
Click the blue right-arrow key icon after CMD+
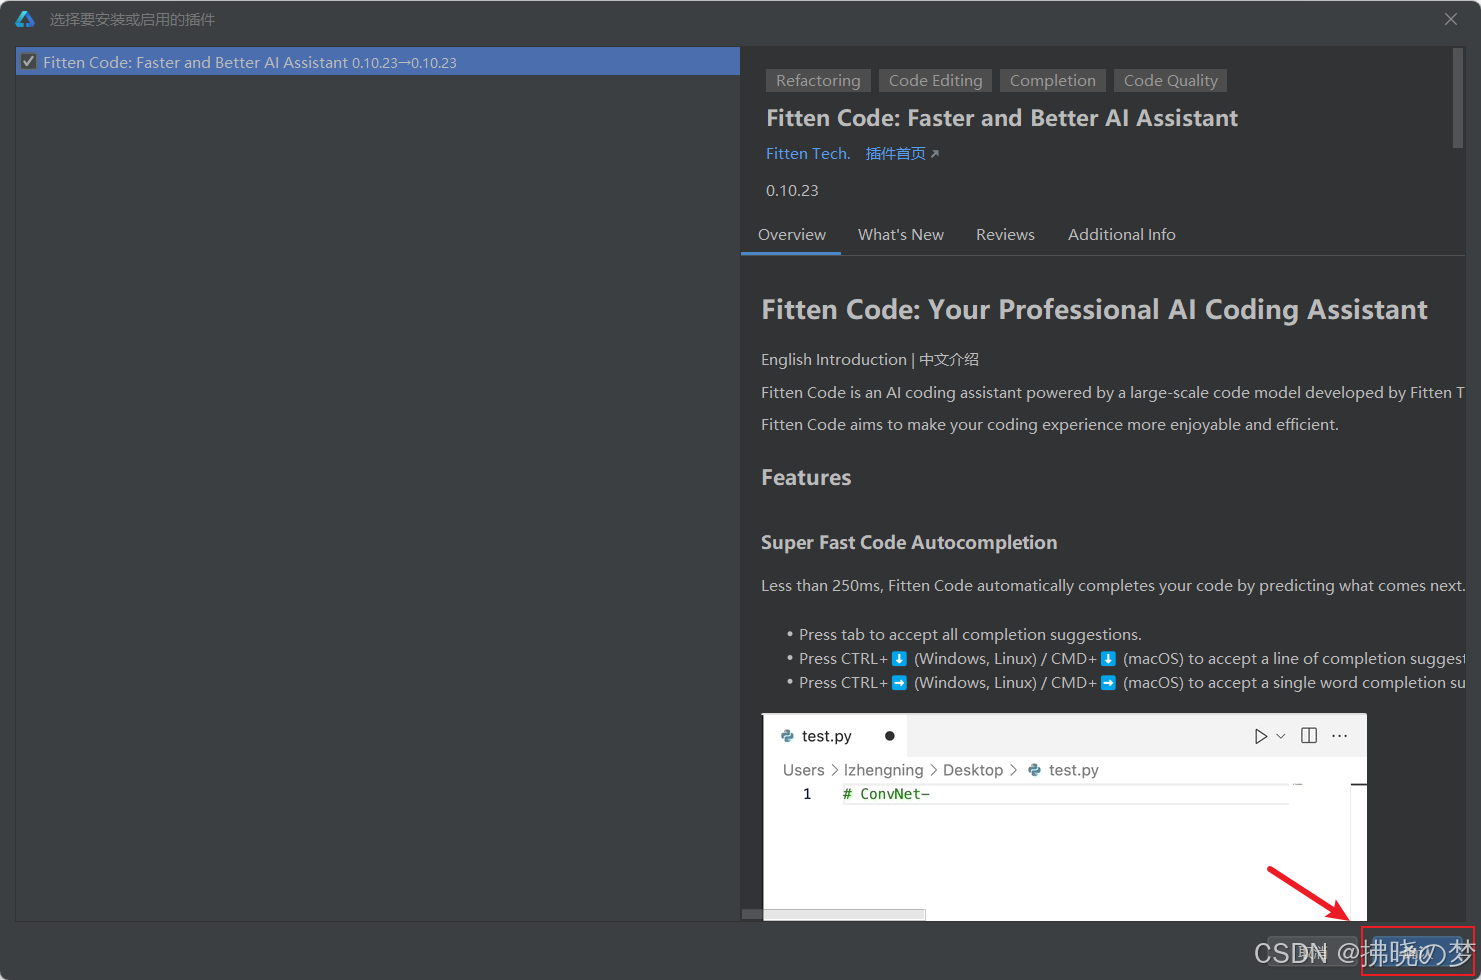[x=1108, y=682]
